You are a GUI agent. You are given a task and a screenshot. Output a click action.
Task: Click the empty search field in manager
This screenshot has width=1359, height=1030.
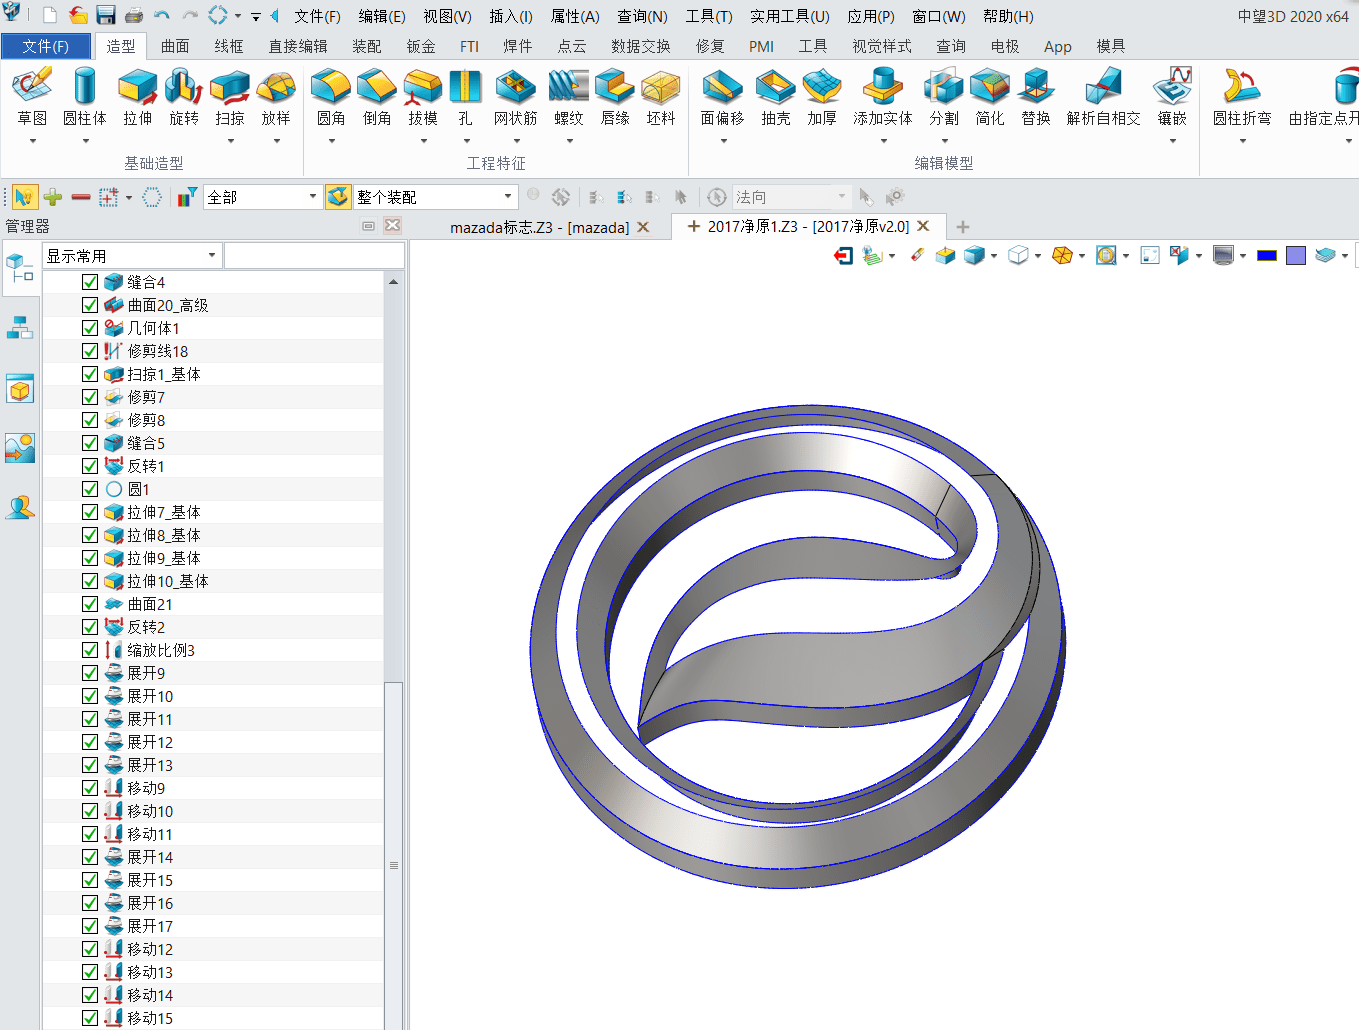[x=314, y=256]
